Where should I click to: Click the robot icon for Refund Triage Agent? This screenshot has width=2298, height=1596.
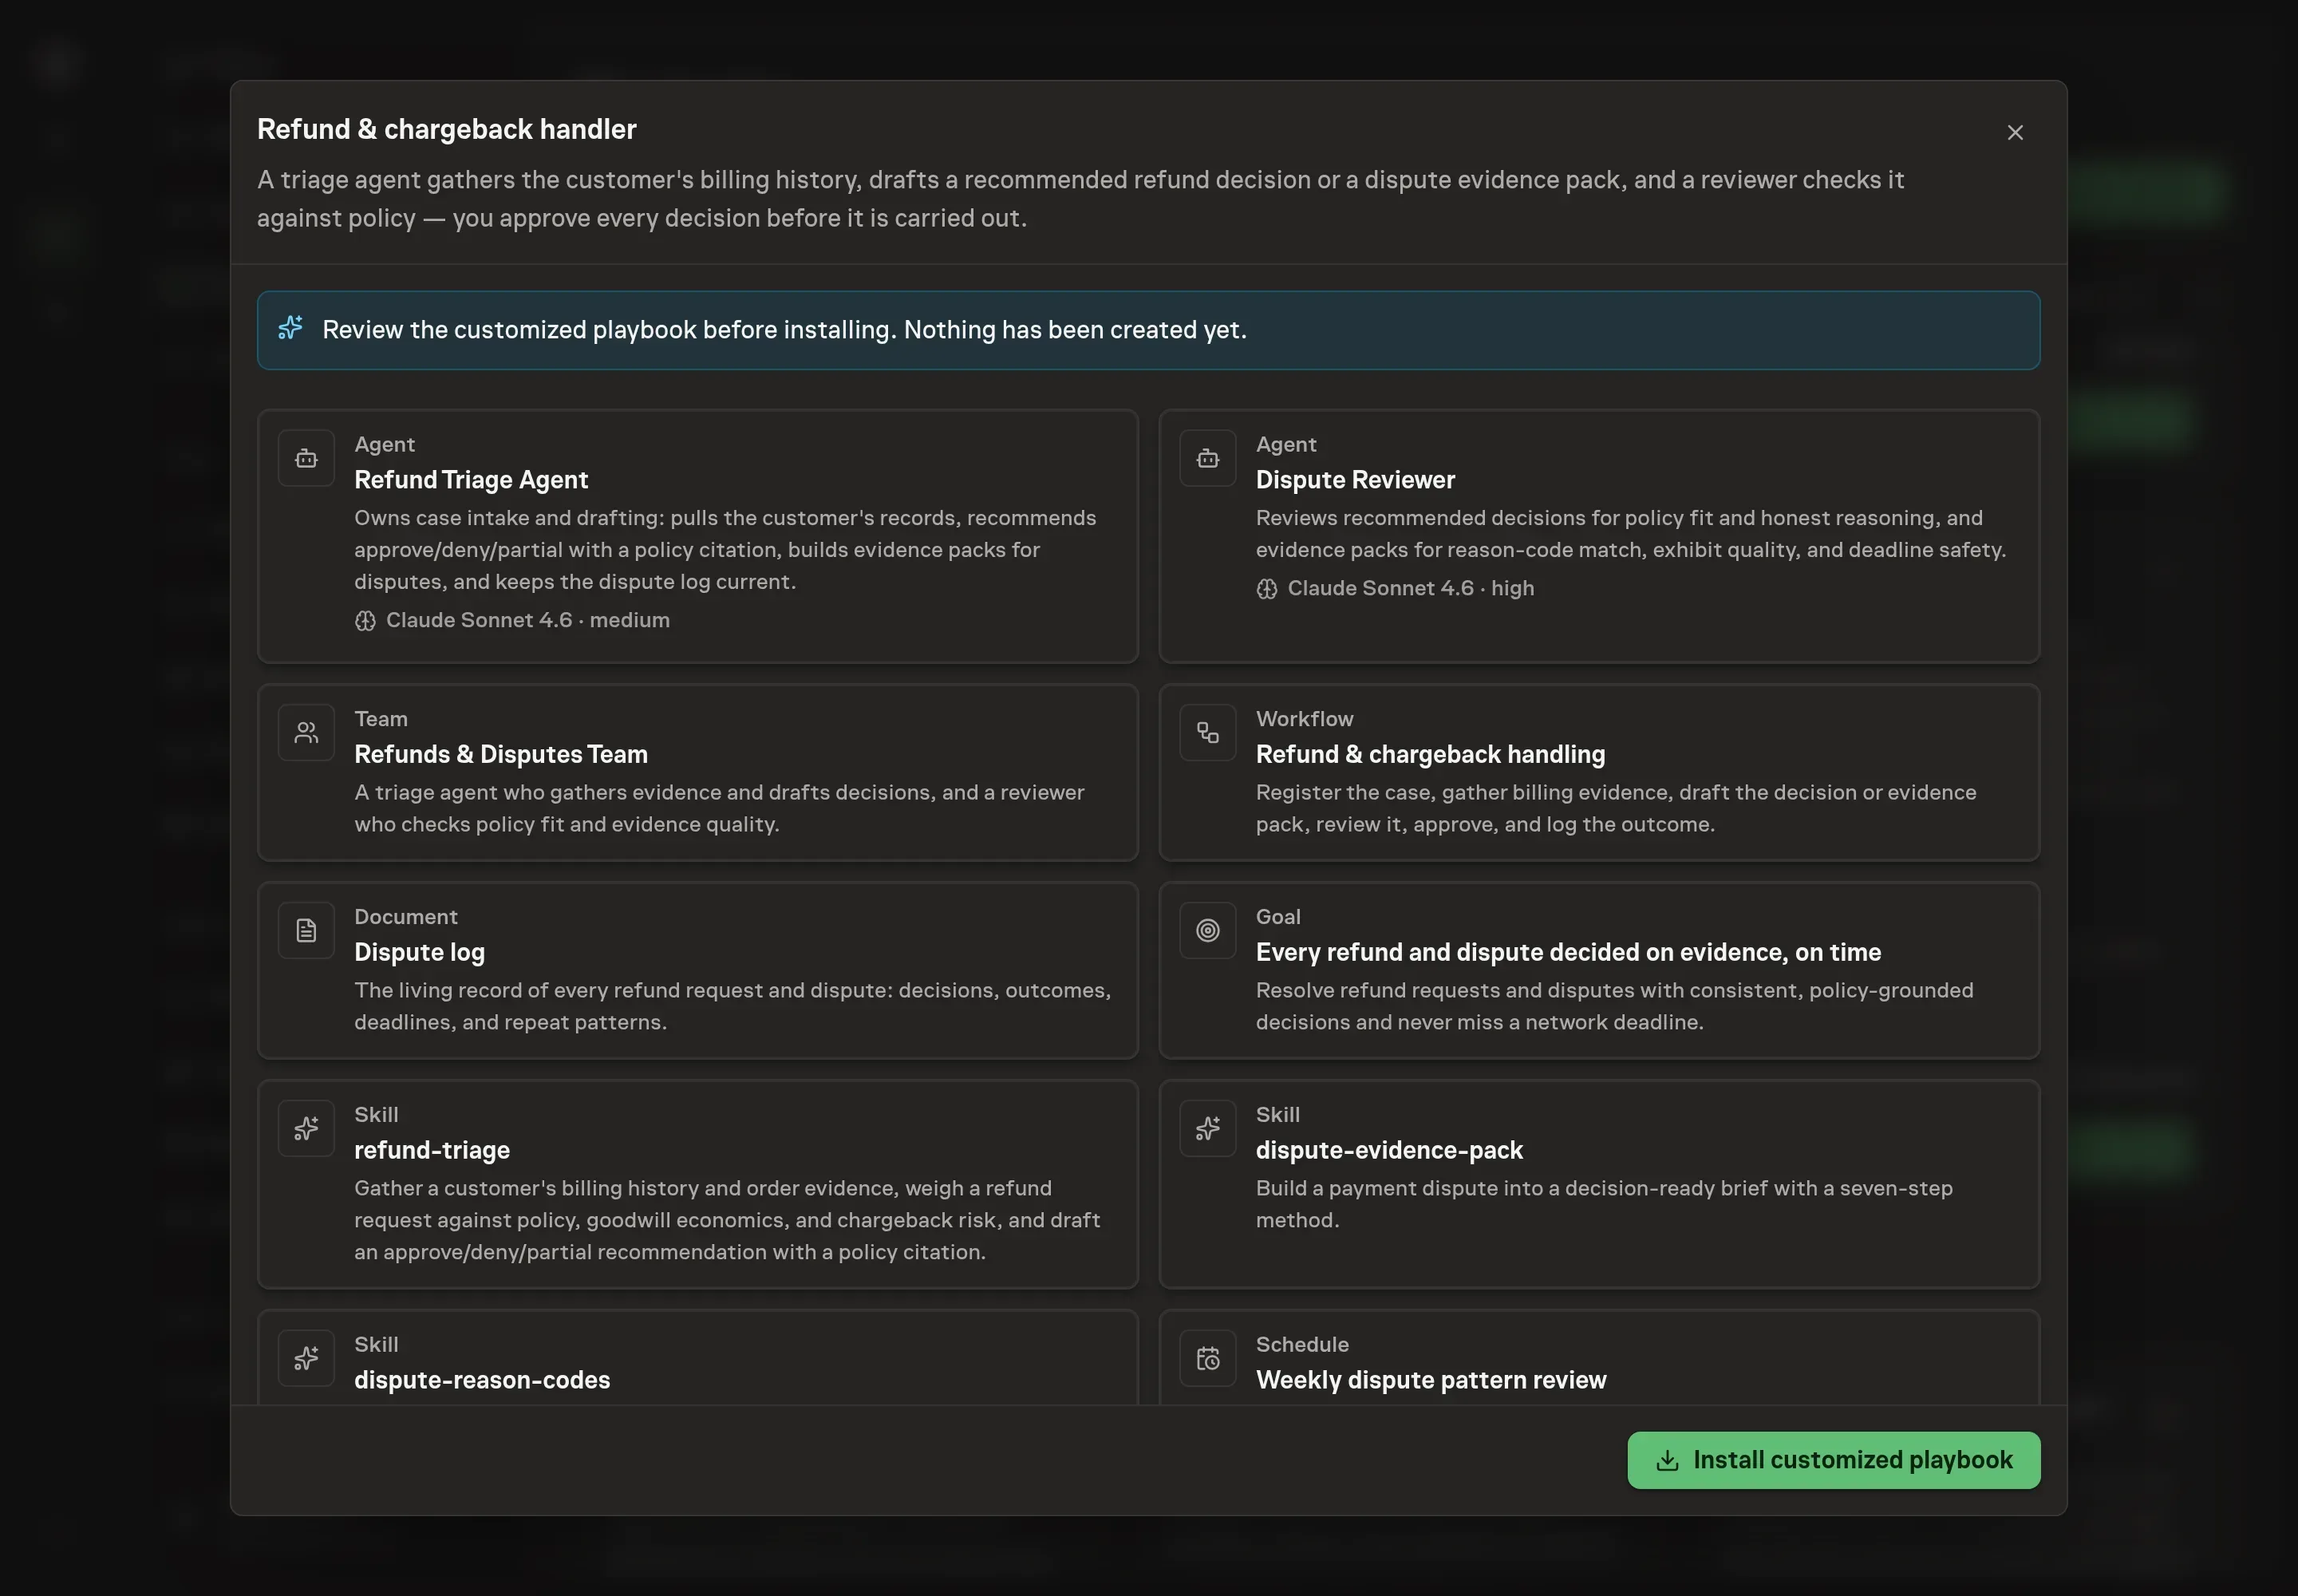(306, 458)
